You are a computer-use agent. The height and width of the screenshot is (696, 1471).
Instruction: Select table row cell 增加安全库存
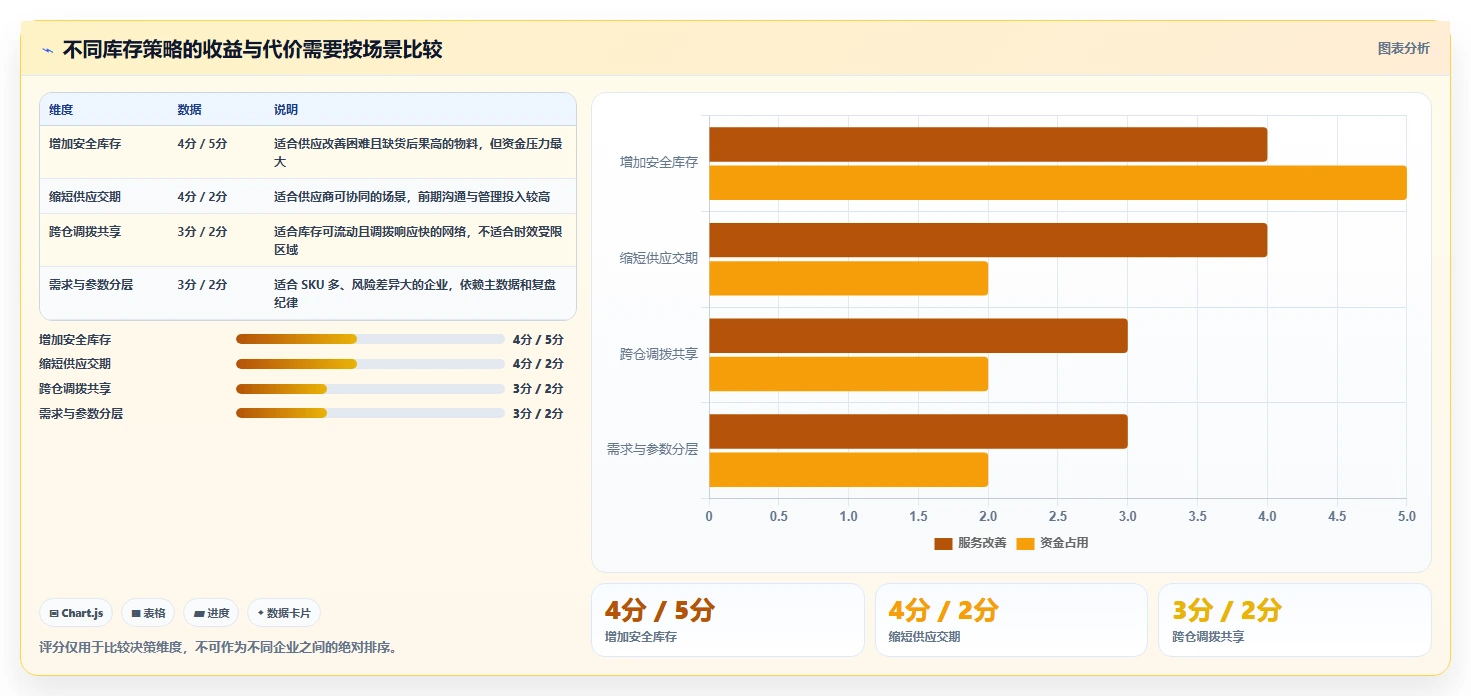(85, 144)
